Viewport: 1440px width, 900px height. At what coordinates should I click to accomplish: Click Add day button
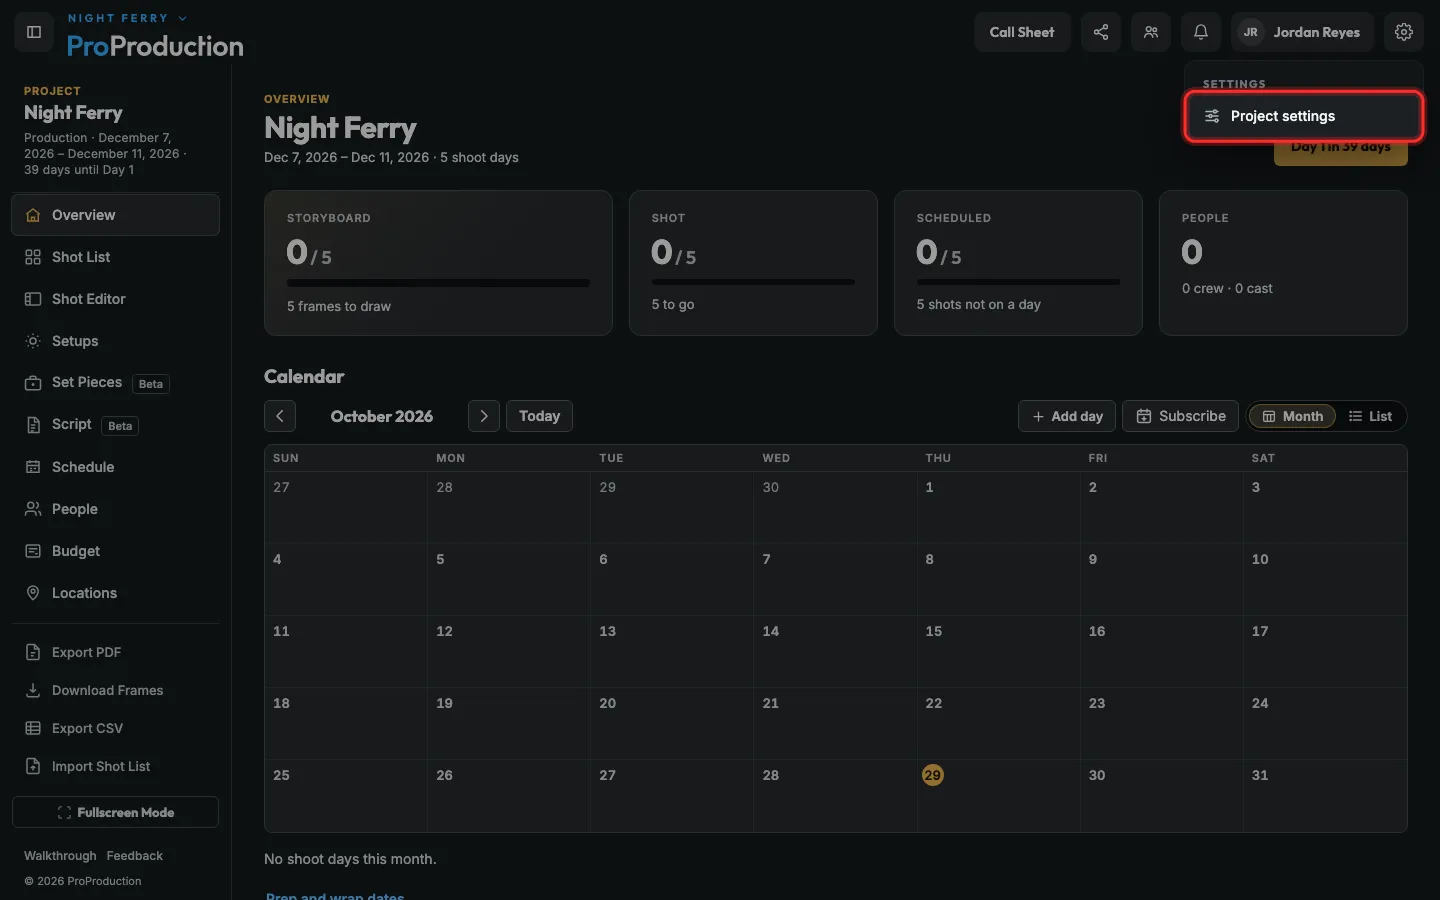1067,416
